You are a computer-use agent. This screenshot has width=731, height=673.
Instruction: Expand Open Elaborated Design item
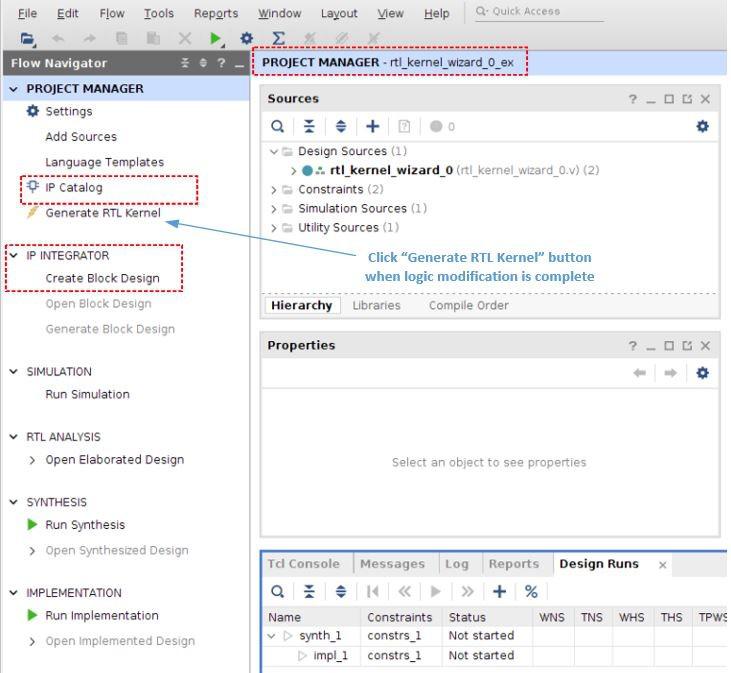coord(32,460)
